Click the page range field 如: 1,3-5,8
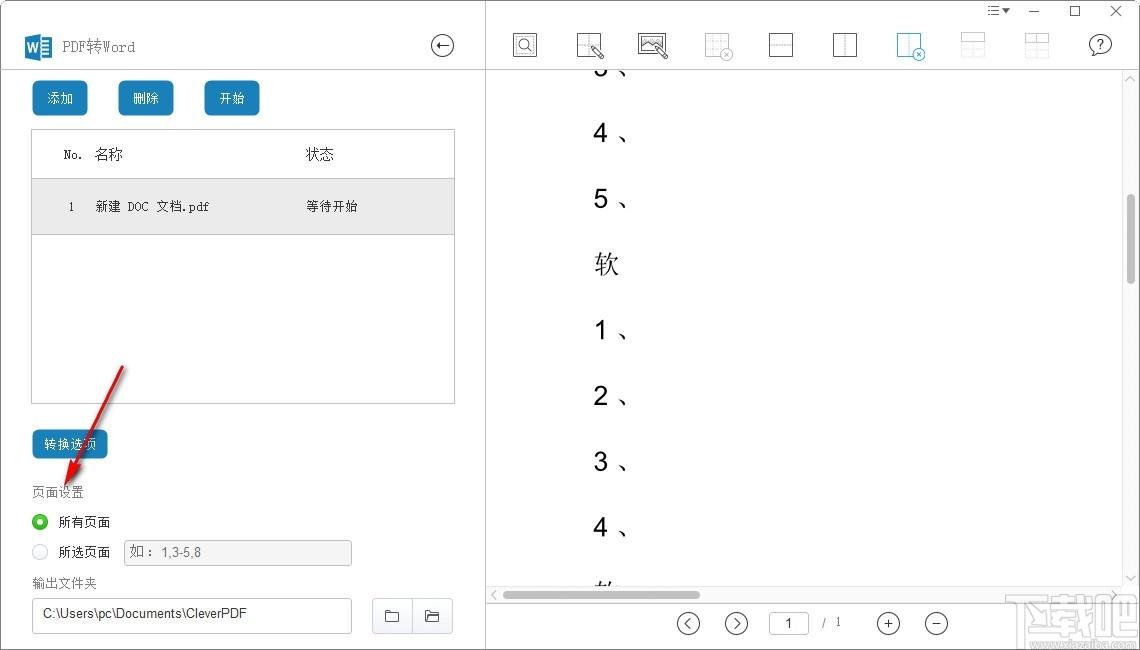 tap(238, 553)
